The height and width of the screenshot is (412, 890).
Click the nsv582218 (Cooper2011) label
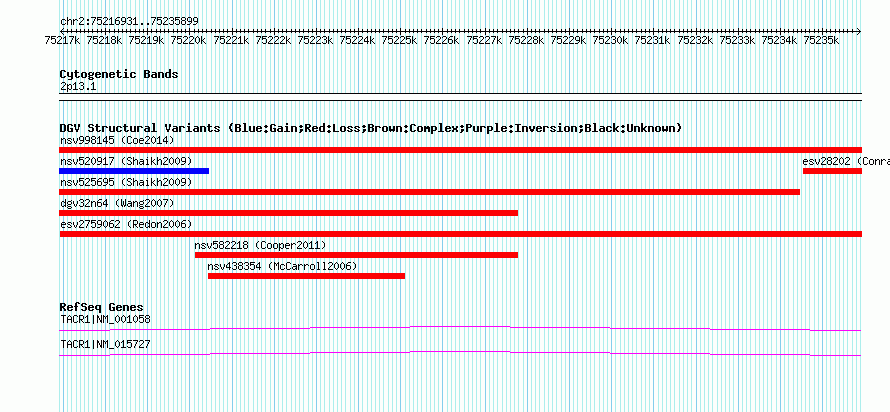click(x=261, y=245)
